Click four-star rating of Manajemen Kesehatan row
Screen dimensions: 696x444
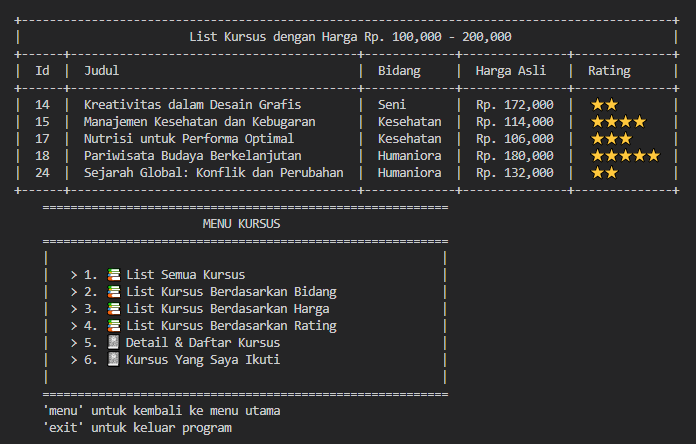[618, 122]
